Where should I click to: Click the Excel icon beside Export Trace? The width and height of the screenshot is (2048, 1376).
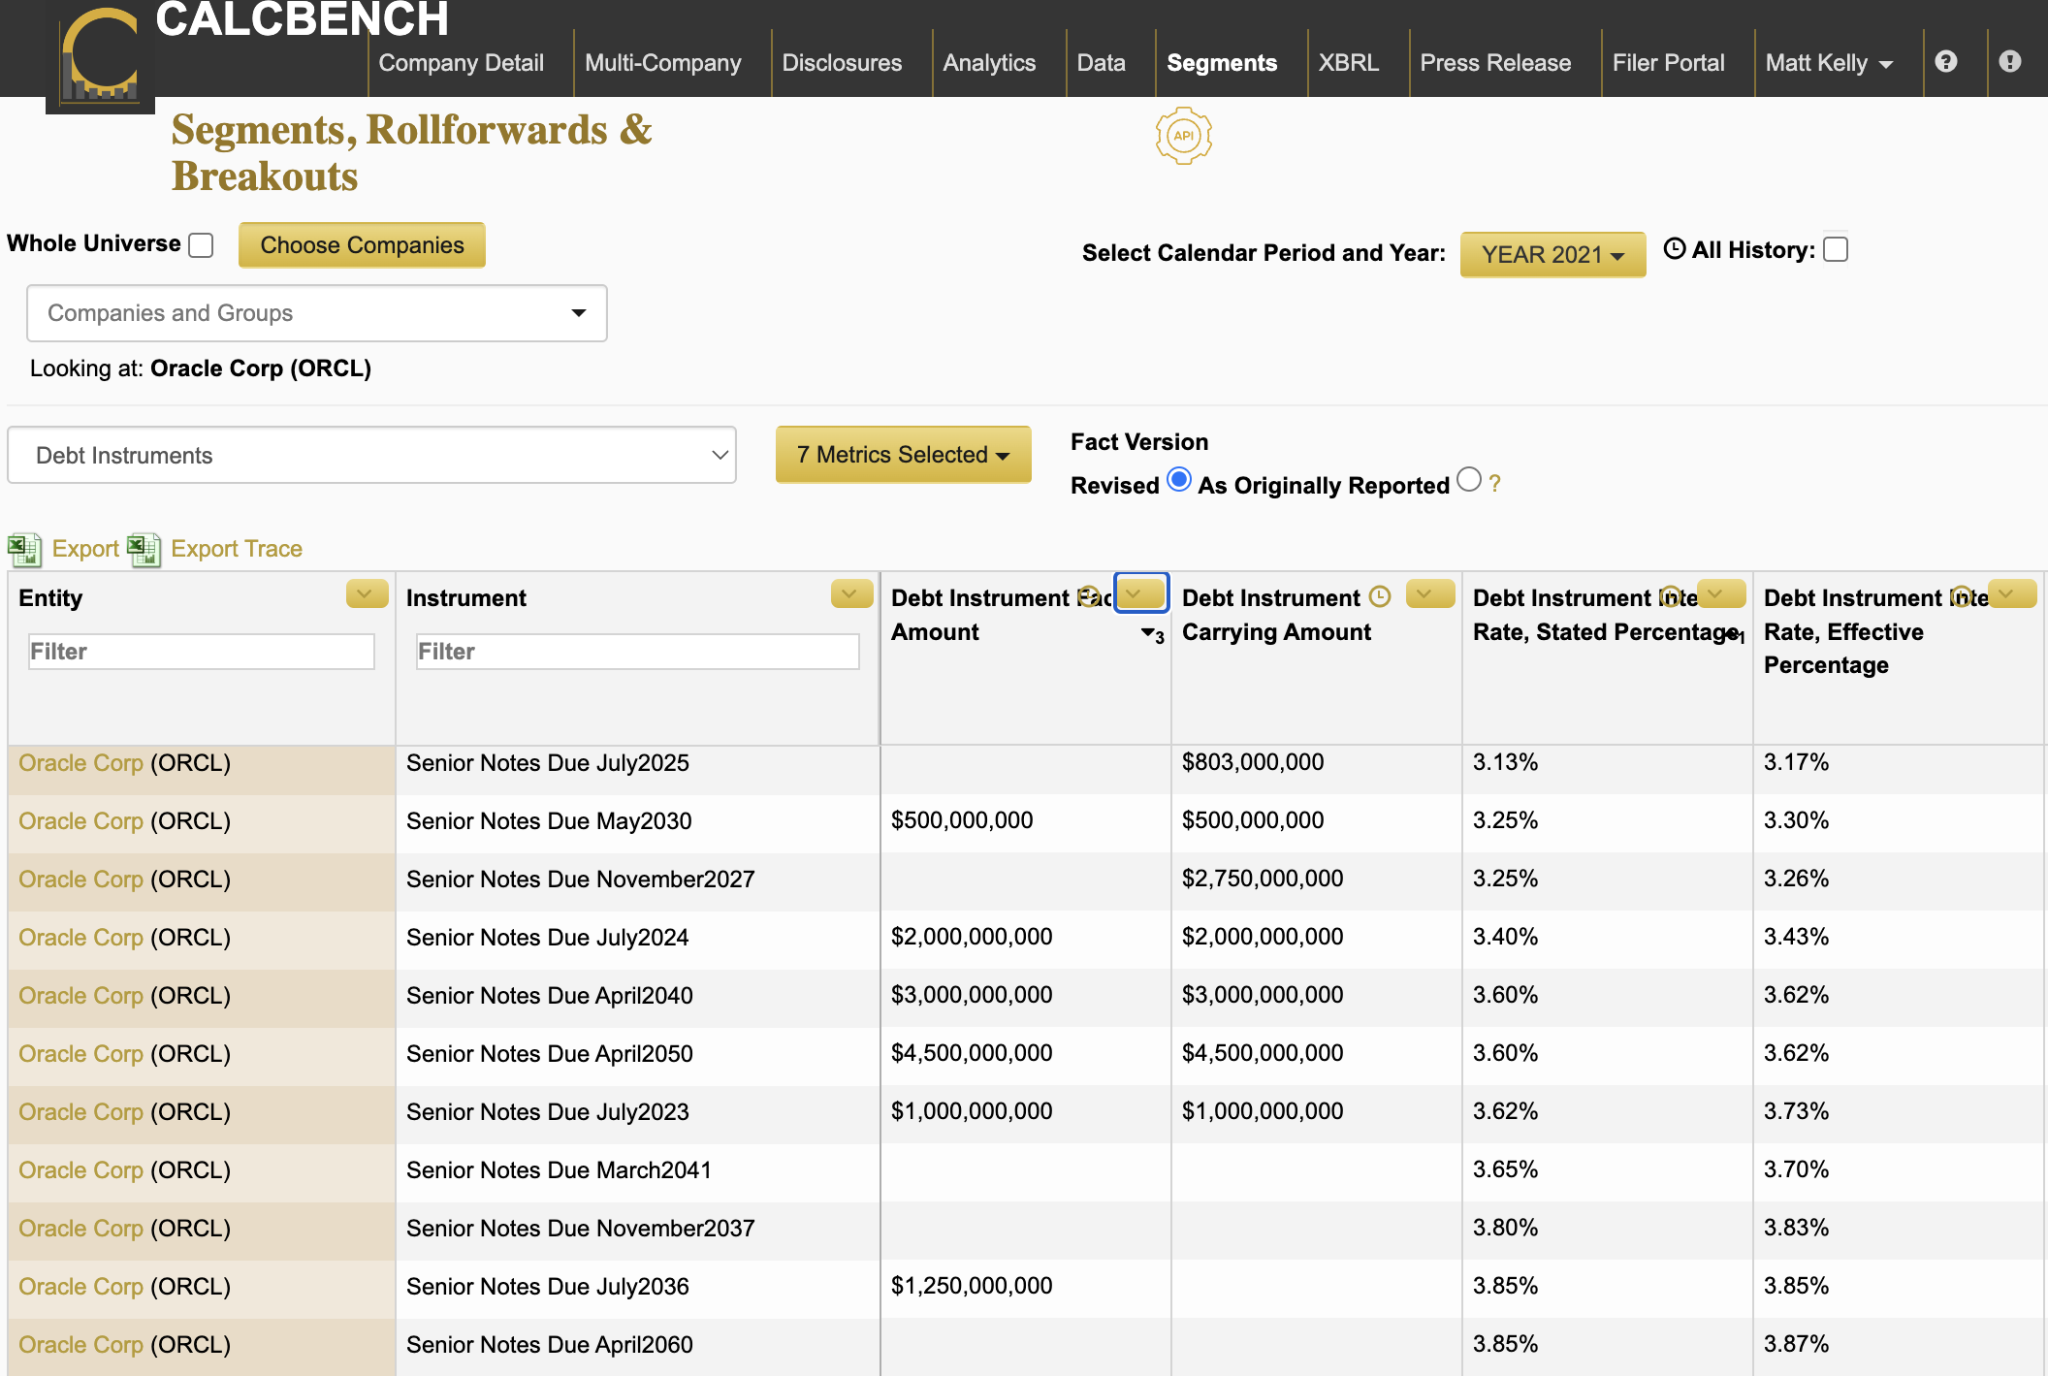click(144, 549)
